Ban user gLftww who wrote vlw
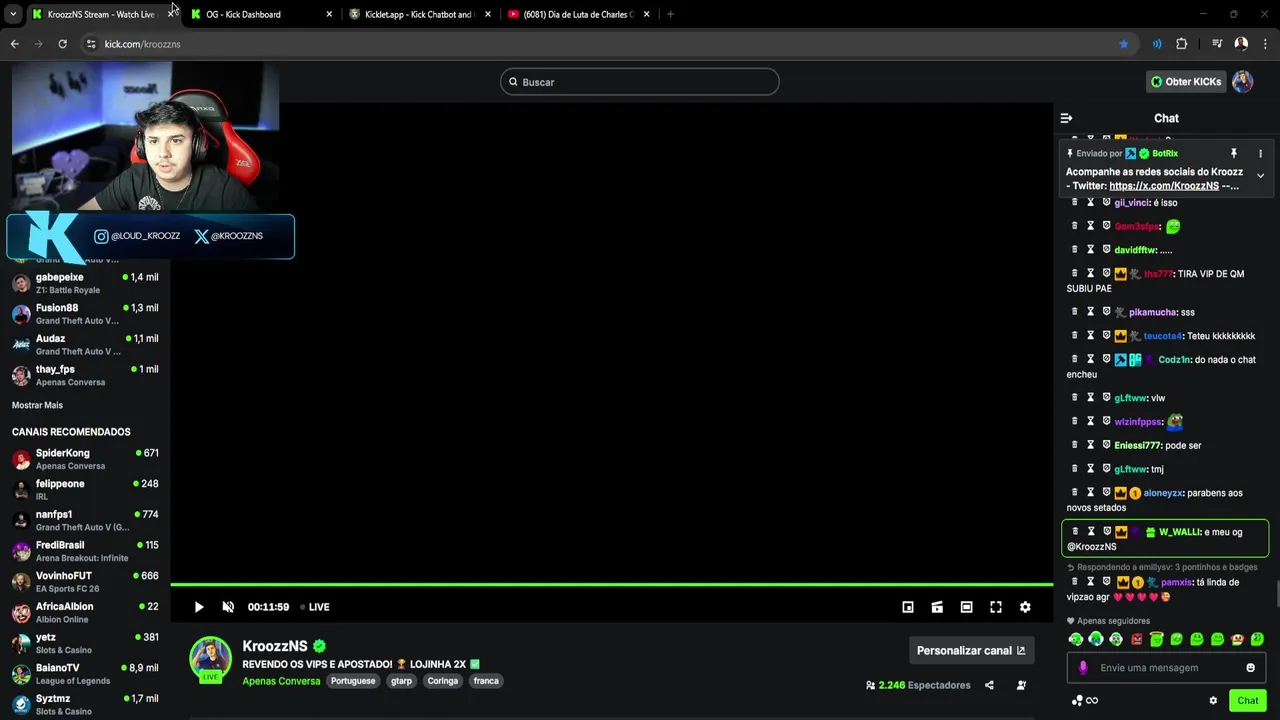Image resolution: width=1280 pixels, height=720 pixels. [1106, 398]
